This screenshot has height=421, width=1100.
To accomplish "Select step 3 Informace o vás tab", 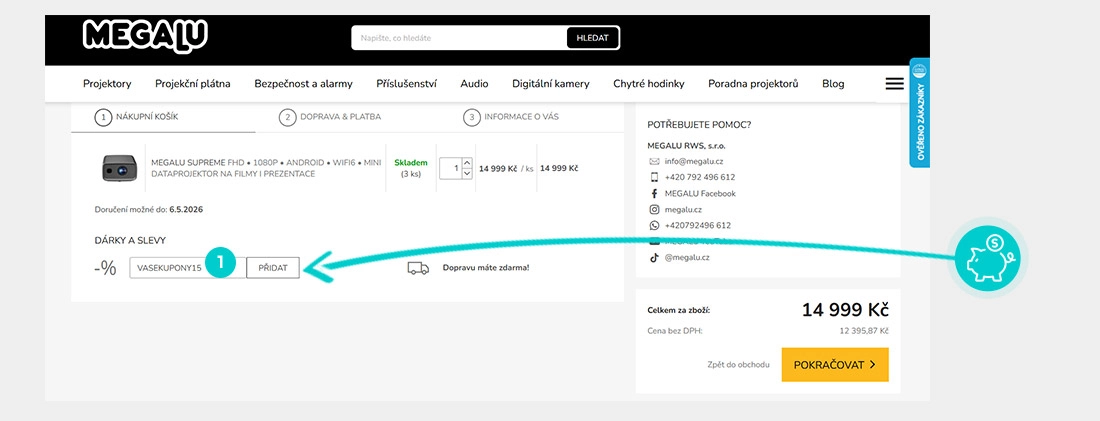I will tap(511, 117).
